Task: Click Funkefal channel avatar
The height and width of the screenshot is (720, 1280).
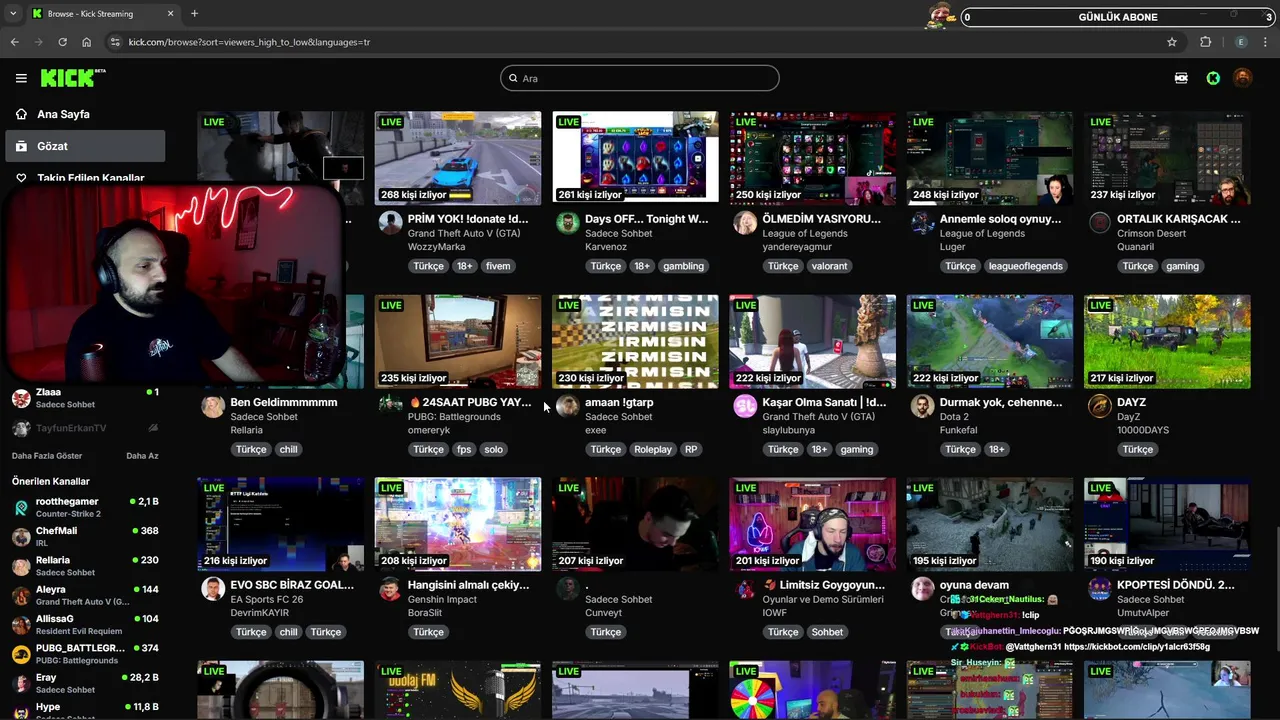Action: click(x=922, y=406)
